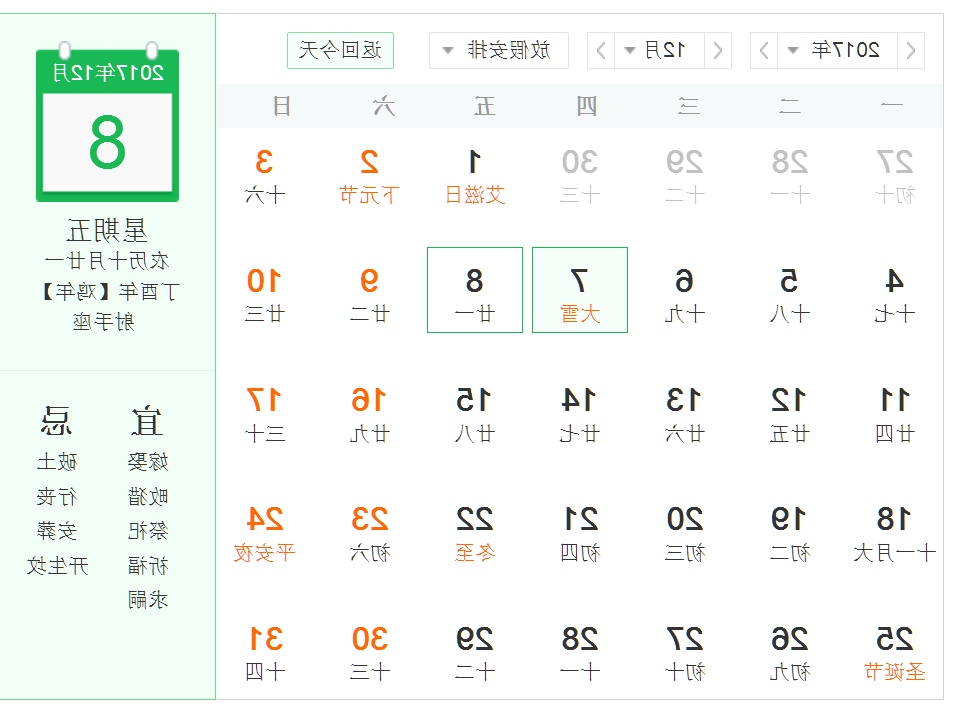
Task: Click the 安葬 entry under 忌
Action: click(57, 531)
